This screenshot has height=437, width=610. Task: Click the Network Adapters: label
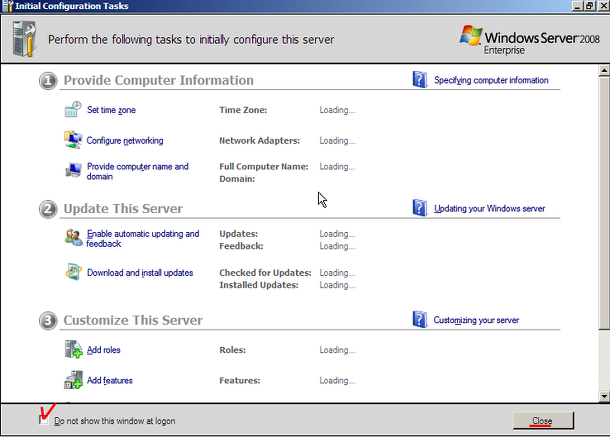coord(259,141)
